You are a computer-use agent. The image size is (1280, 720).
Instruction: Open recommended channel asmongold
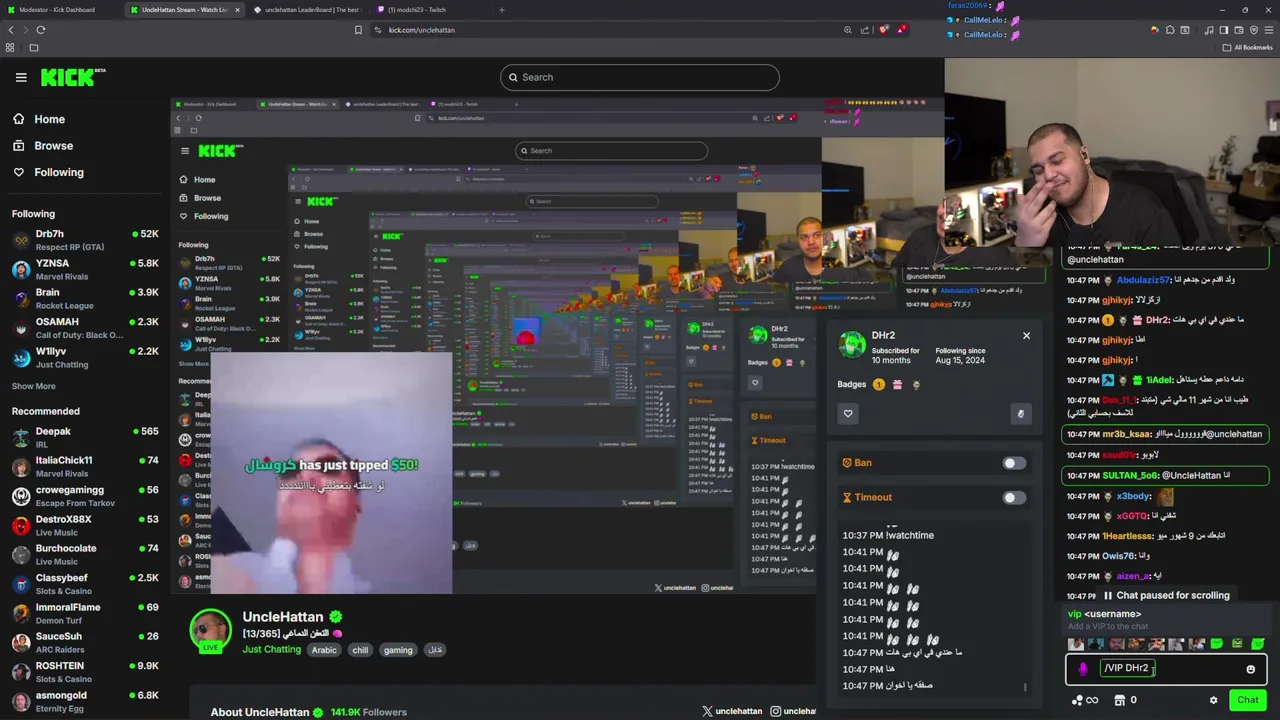85,701
